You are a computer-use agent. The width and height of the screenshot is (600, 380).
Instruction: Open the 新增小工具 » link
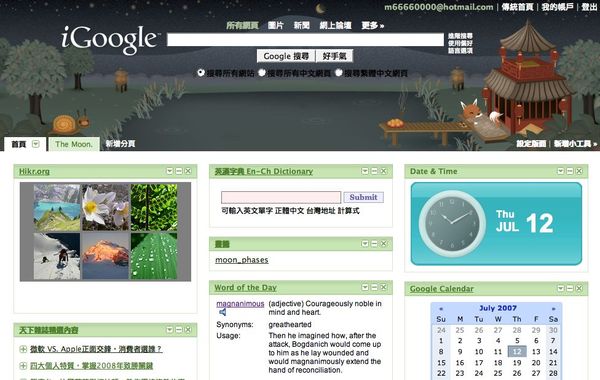click(x=575, y=144)
